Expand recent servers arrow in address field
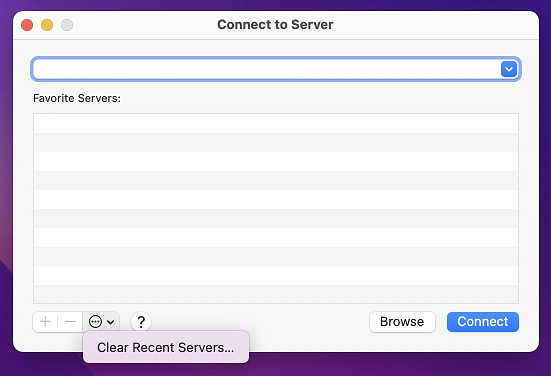Image resolution: width=551 pixels, height=376 pixels. click(508, 69)
